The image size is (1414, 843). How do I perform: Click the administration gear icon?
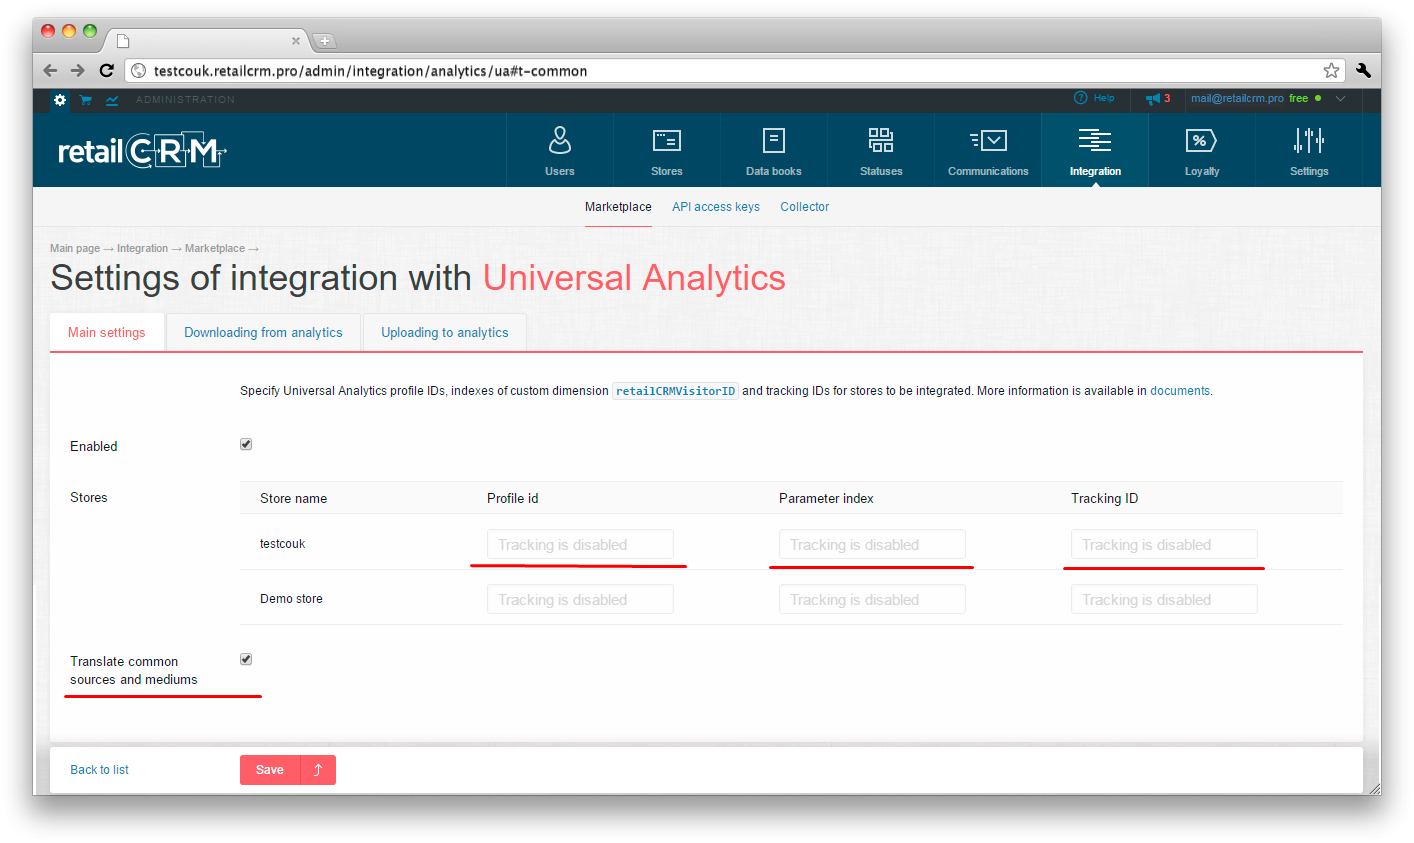[60, 100]
